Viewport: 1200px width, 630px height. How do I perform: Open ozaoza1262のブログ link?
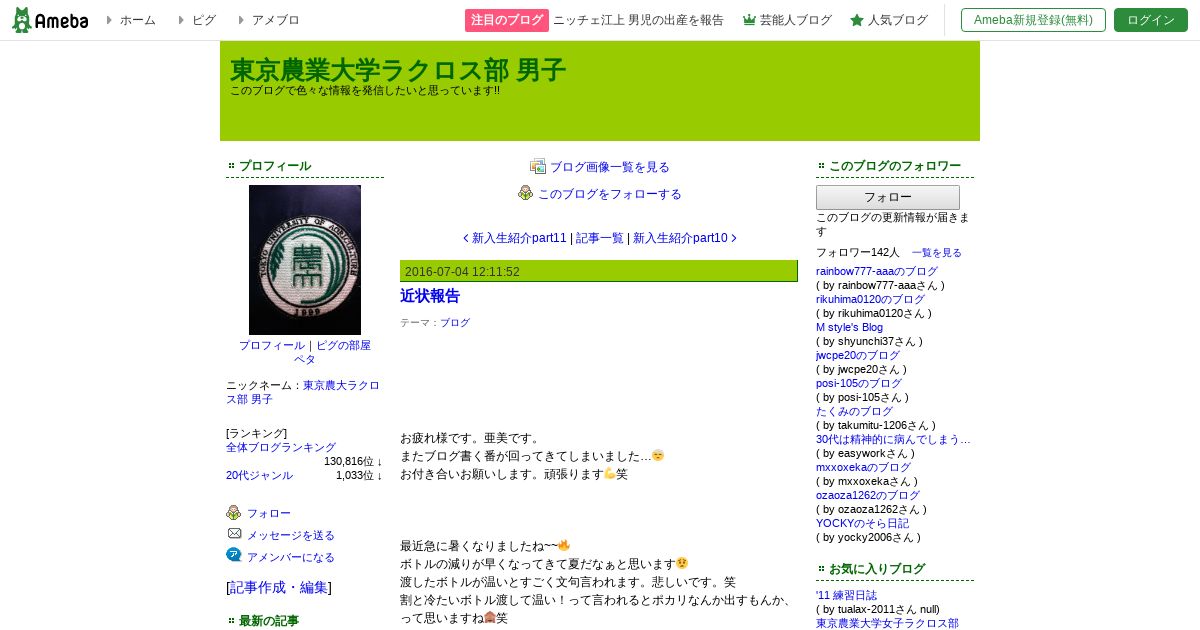(868, 495)
